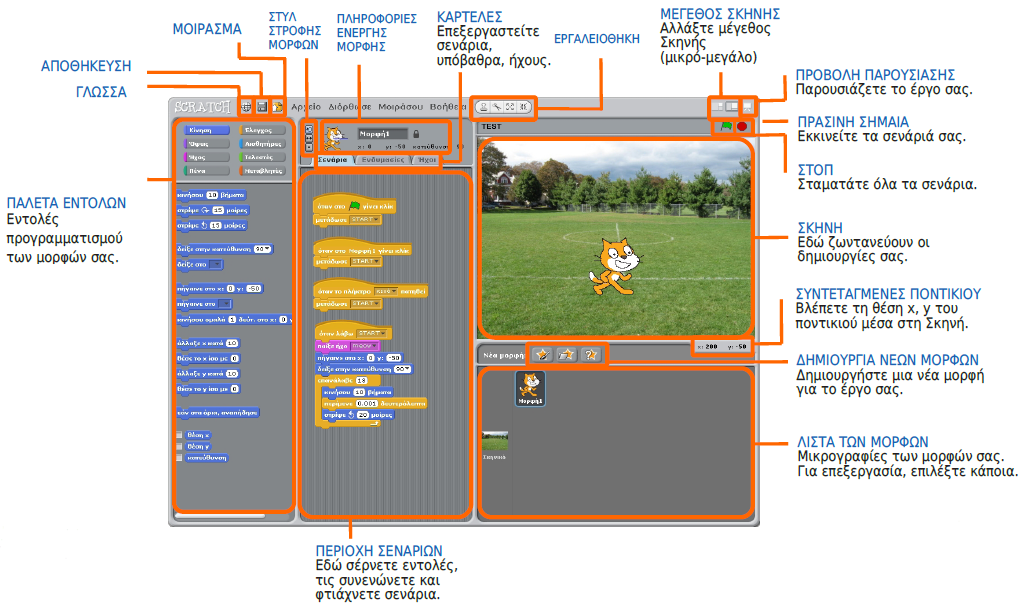The height and width of the screenshot is (607, 1024).
Task: Select the Αισθητήρες block category
Action: (263, 144)
